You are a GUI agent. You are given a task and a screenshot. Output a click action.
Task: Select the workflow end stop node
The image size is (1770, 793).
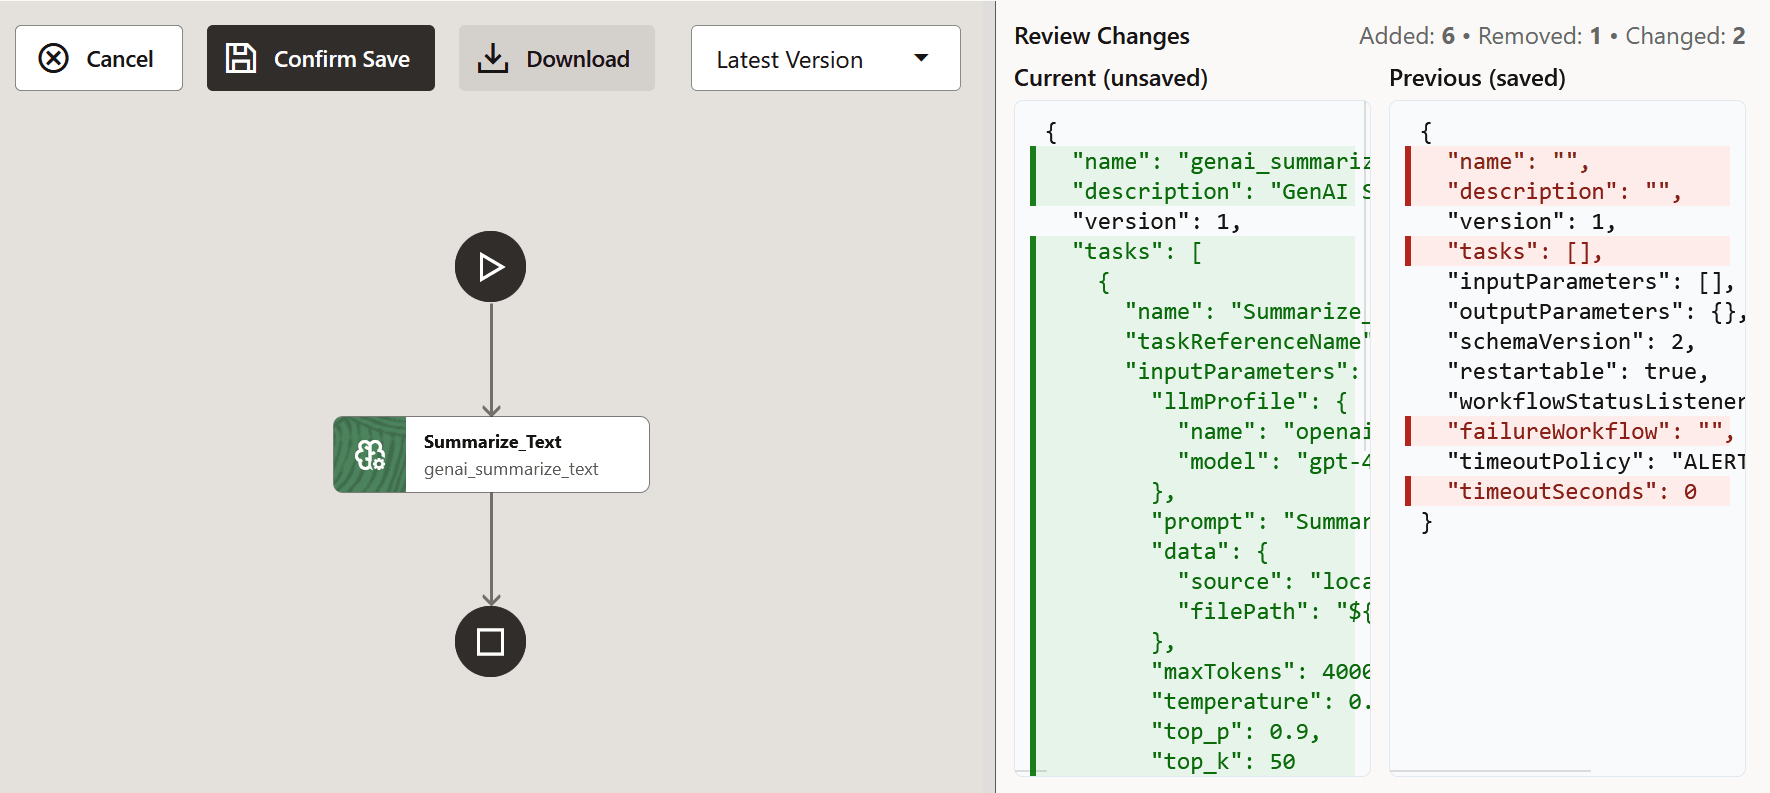490,641
